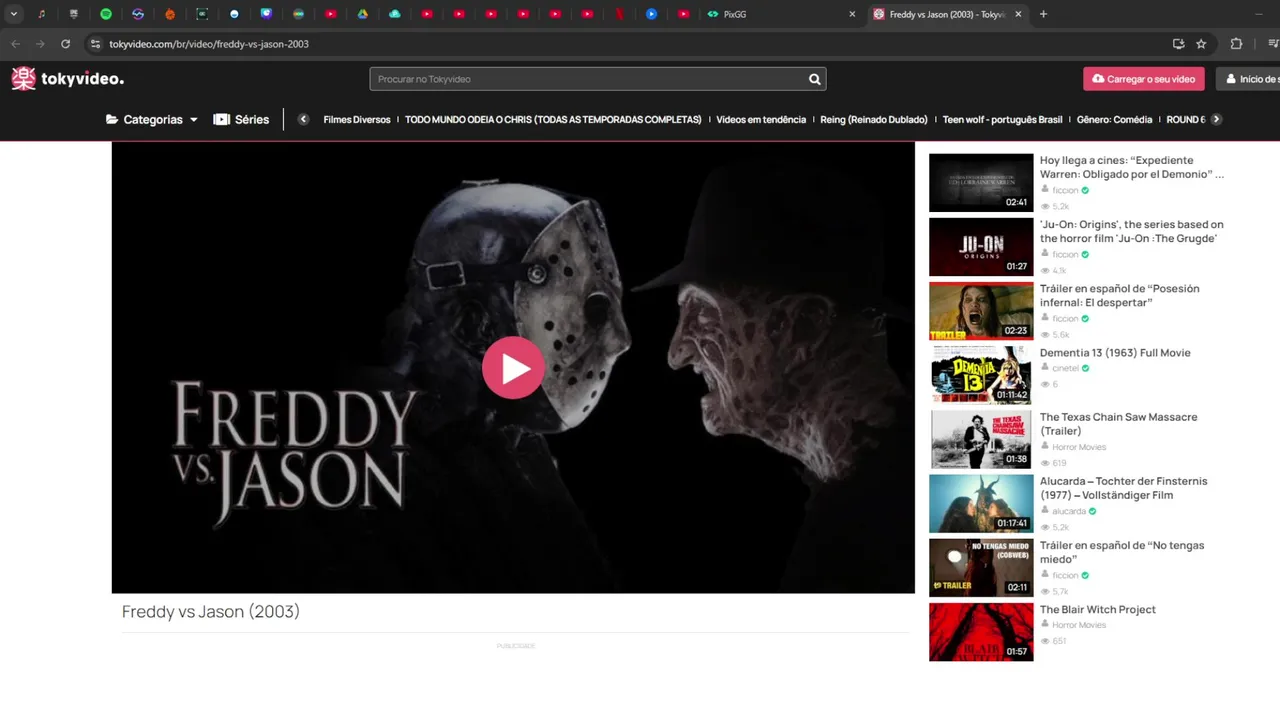Open the media control icon in toolbar
The height and width of the screenshot is (720, 1280).
click(1273, 44)
